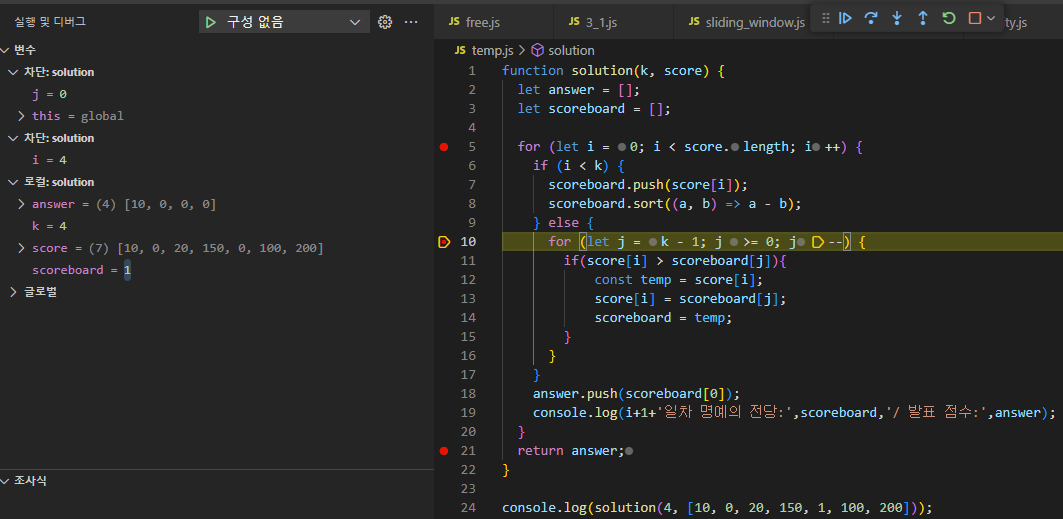Click the Step Out debug icon

[923, 18]
